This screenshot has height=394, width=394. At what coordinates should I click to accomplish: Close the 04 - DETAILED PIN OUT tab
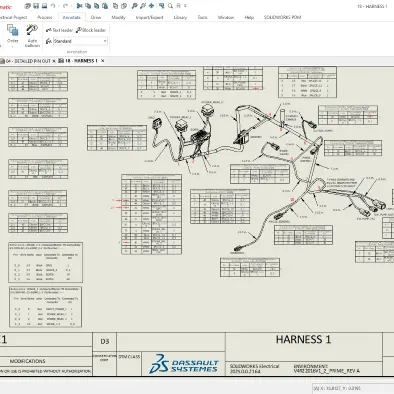pos(54,61)
